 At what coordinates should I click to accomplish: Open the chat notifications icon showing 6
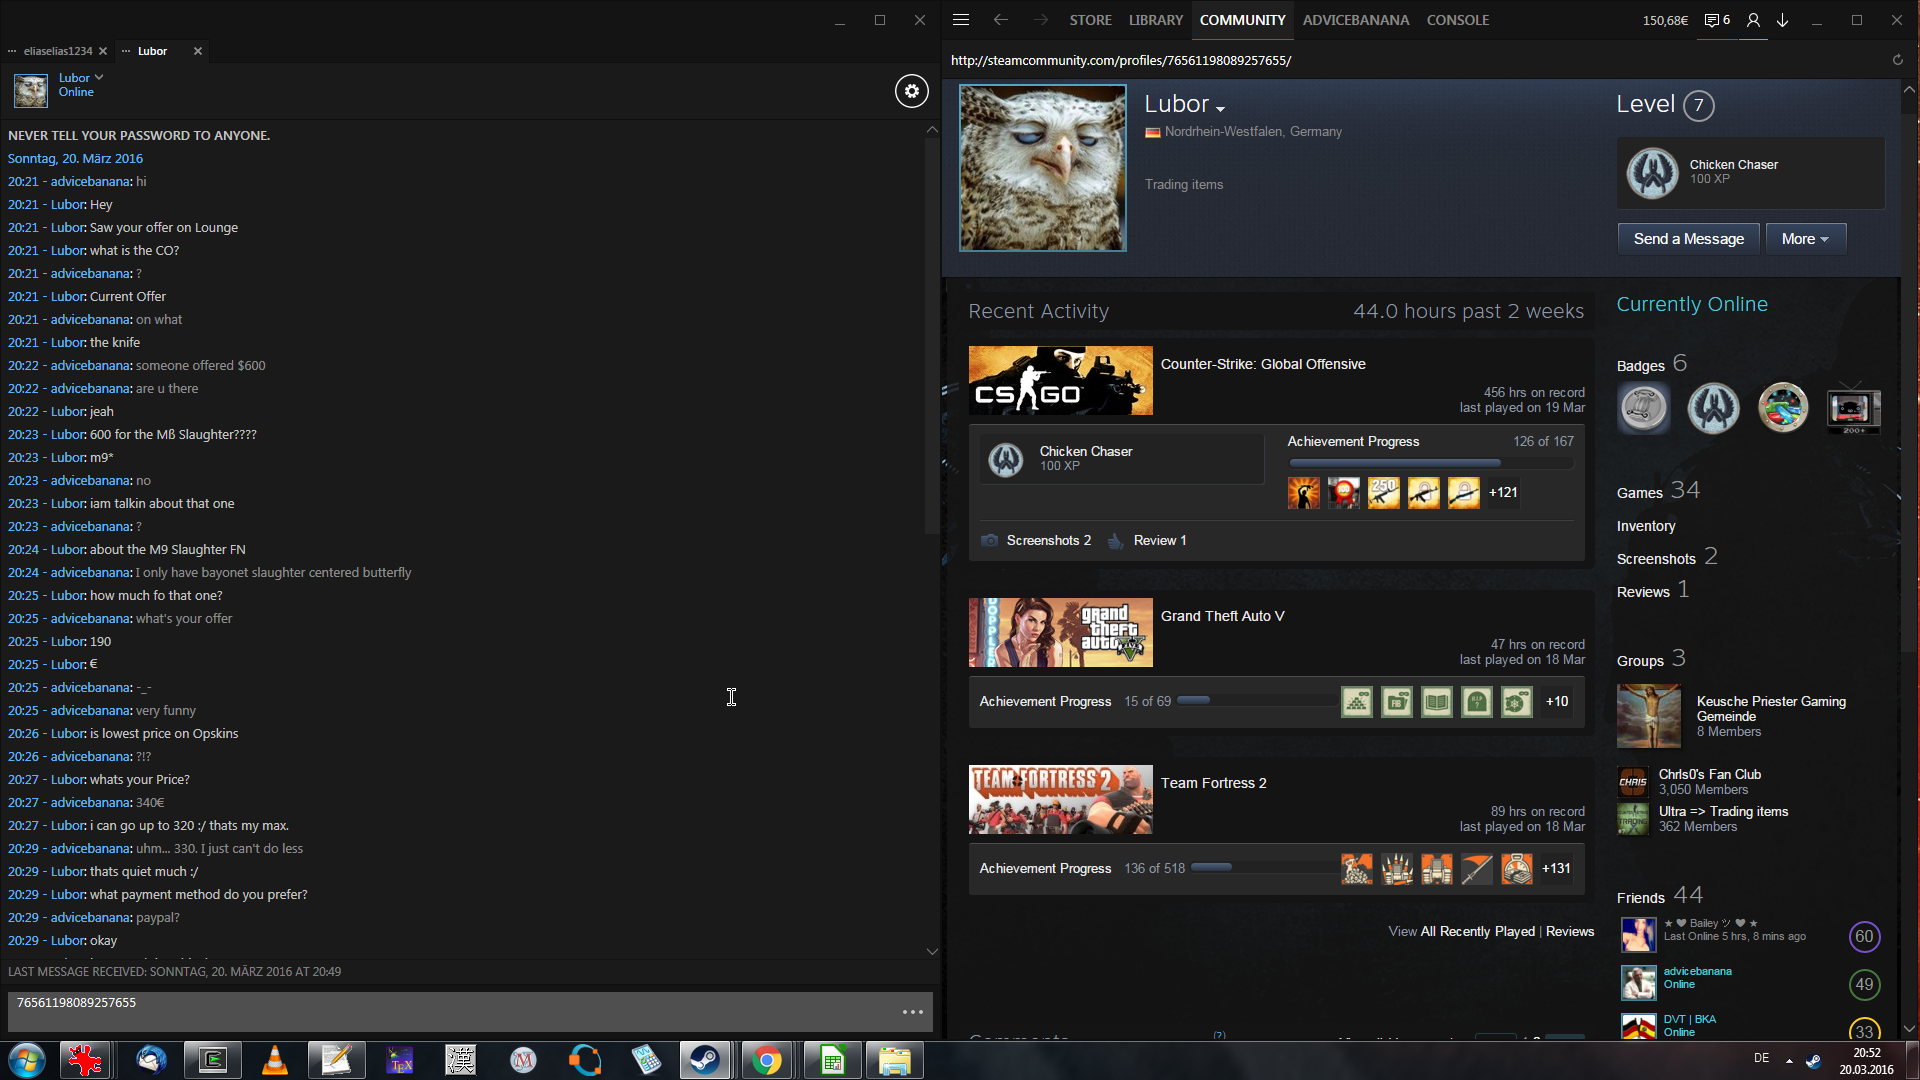coord(1717,20)
